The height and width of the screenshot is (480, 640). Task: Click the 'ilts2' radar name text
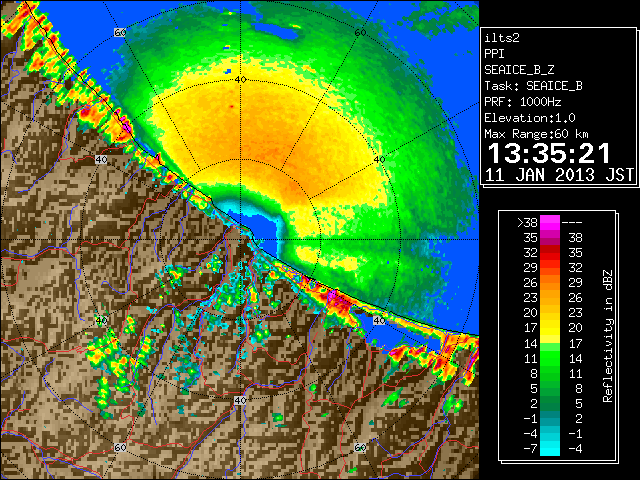click(x=502, y=38)
